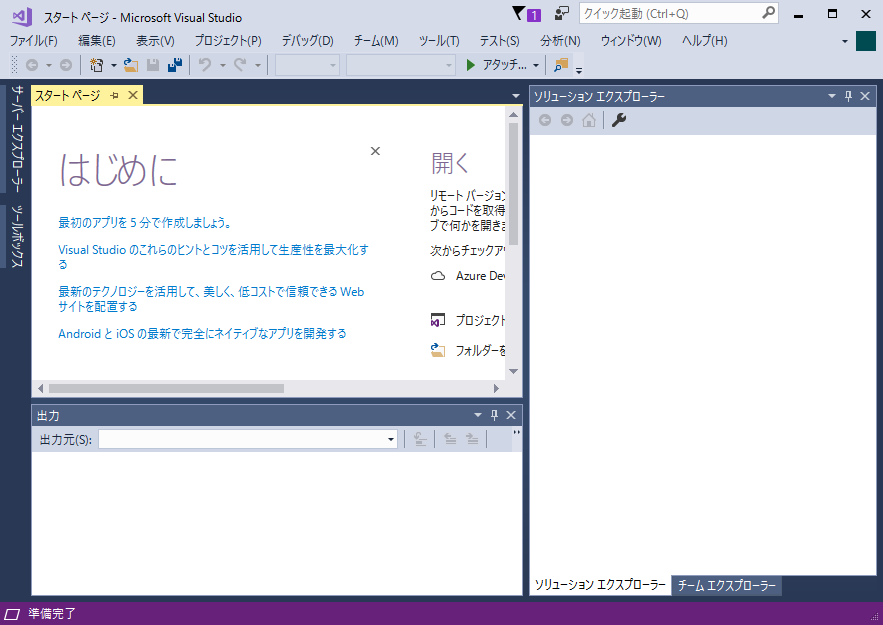The image size is (883, 625).
Task: Click Android and iOS native apps link
Action: [202, 333]
